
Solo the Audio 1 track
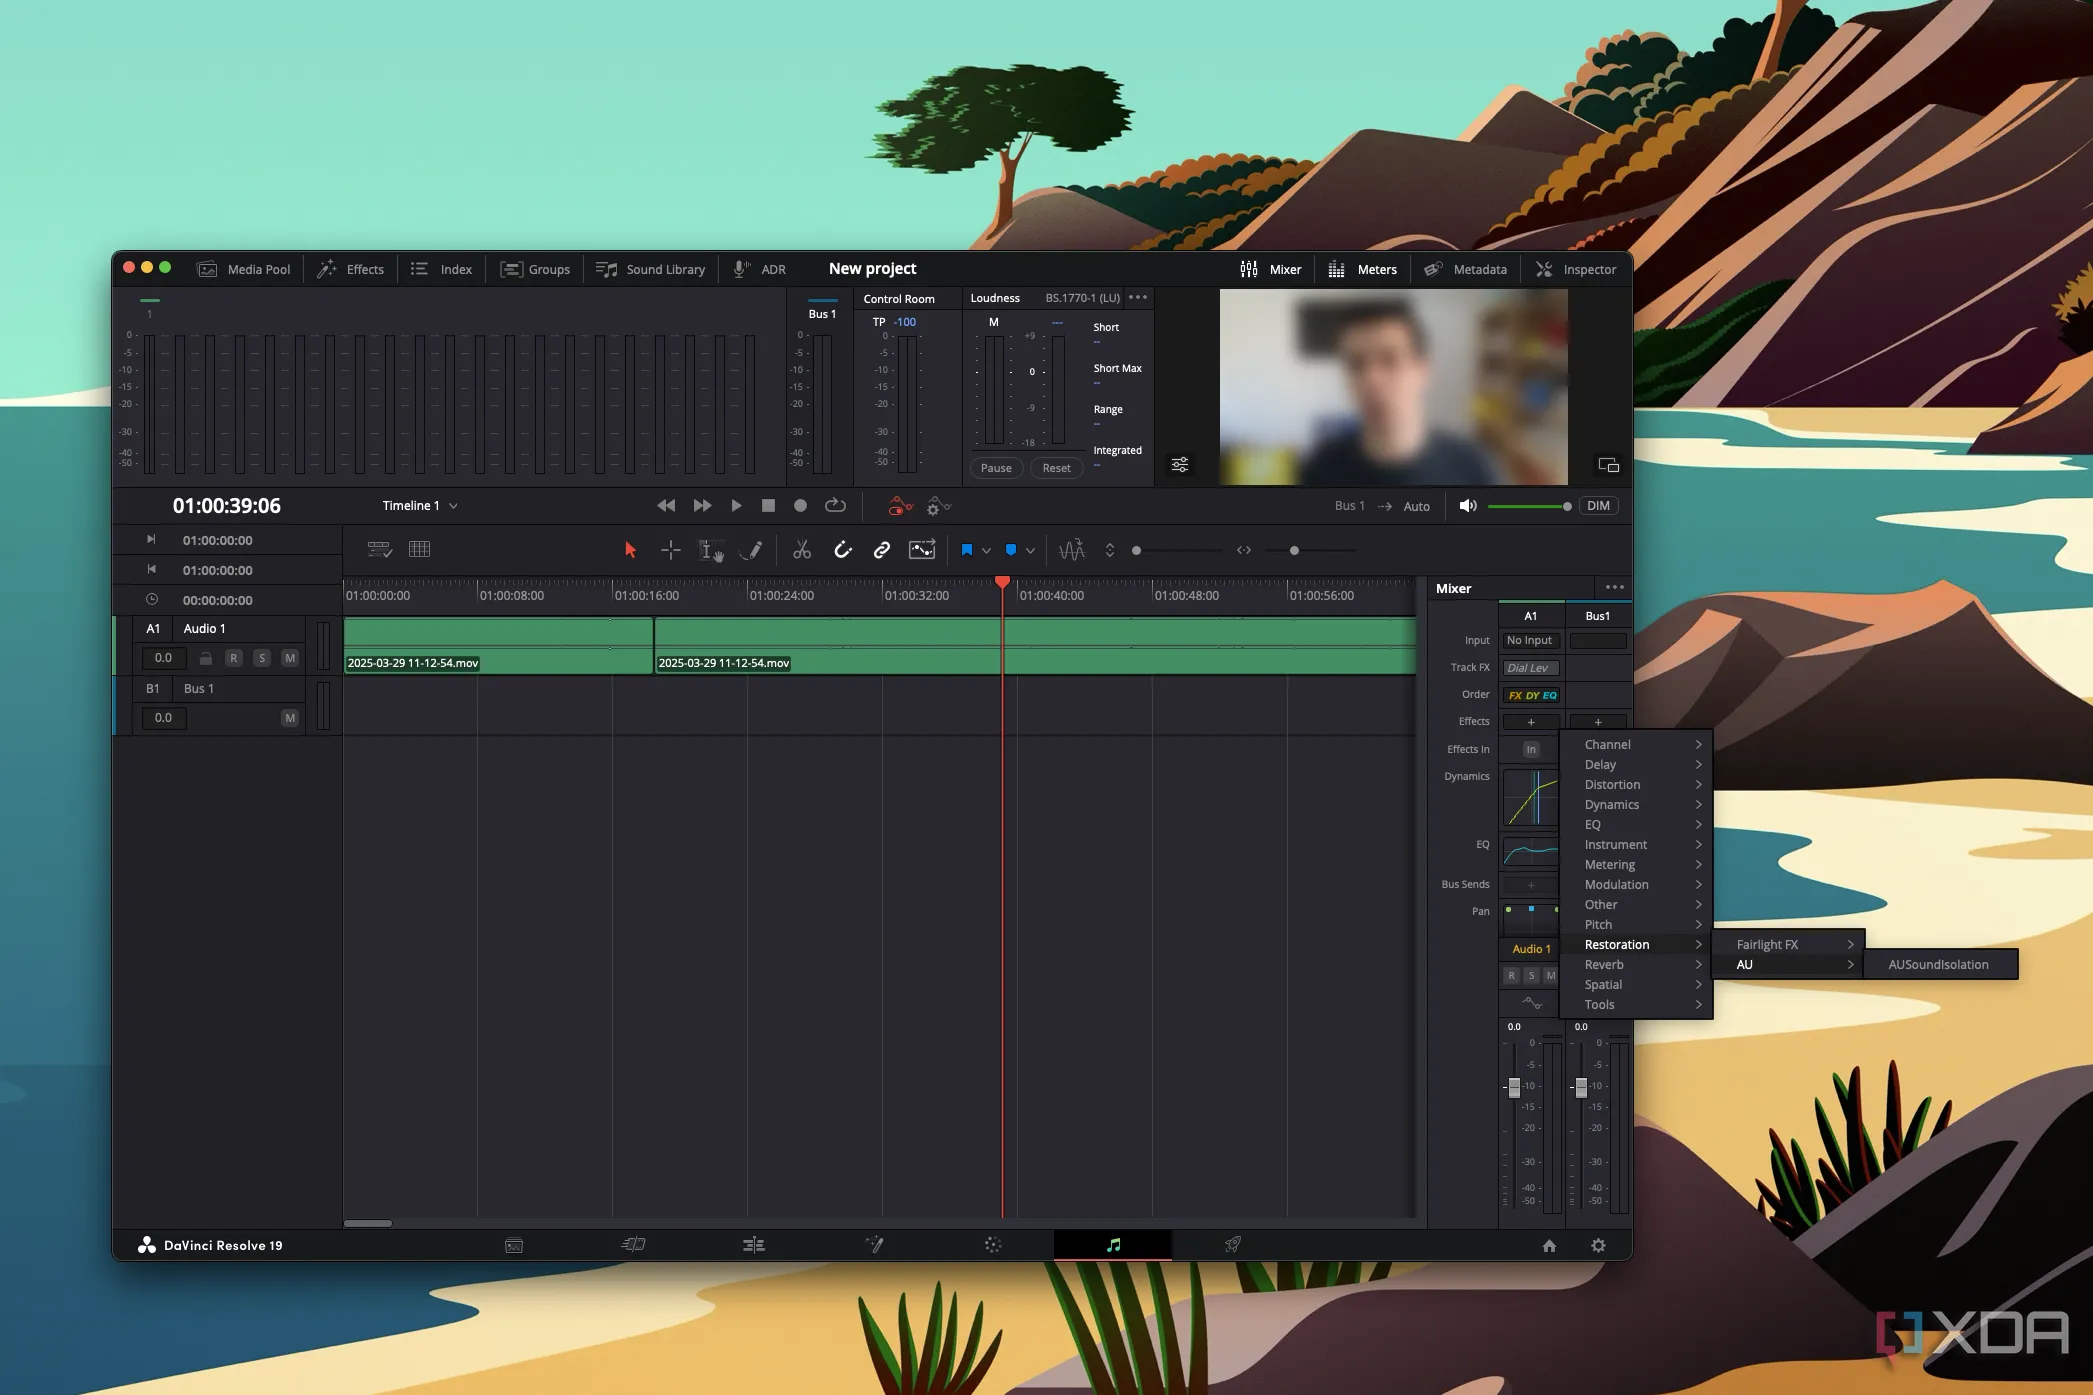coord(262,658)
